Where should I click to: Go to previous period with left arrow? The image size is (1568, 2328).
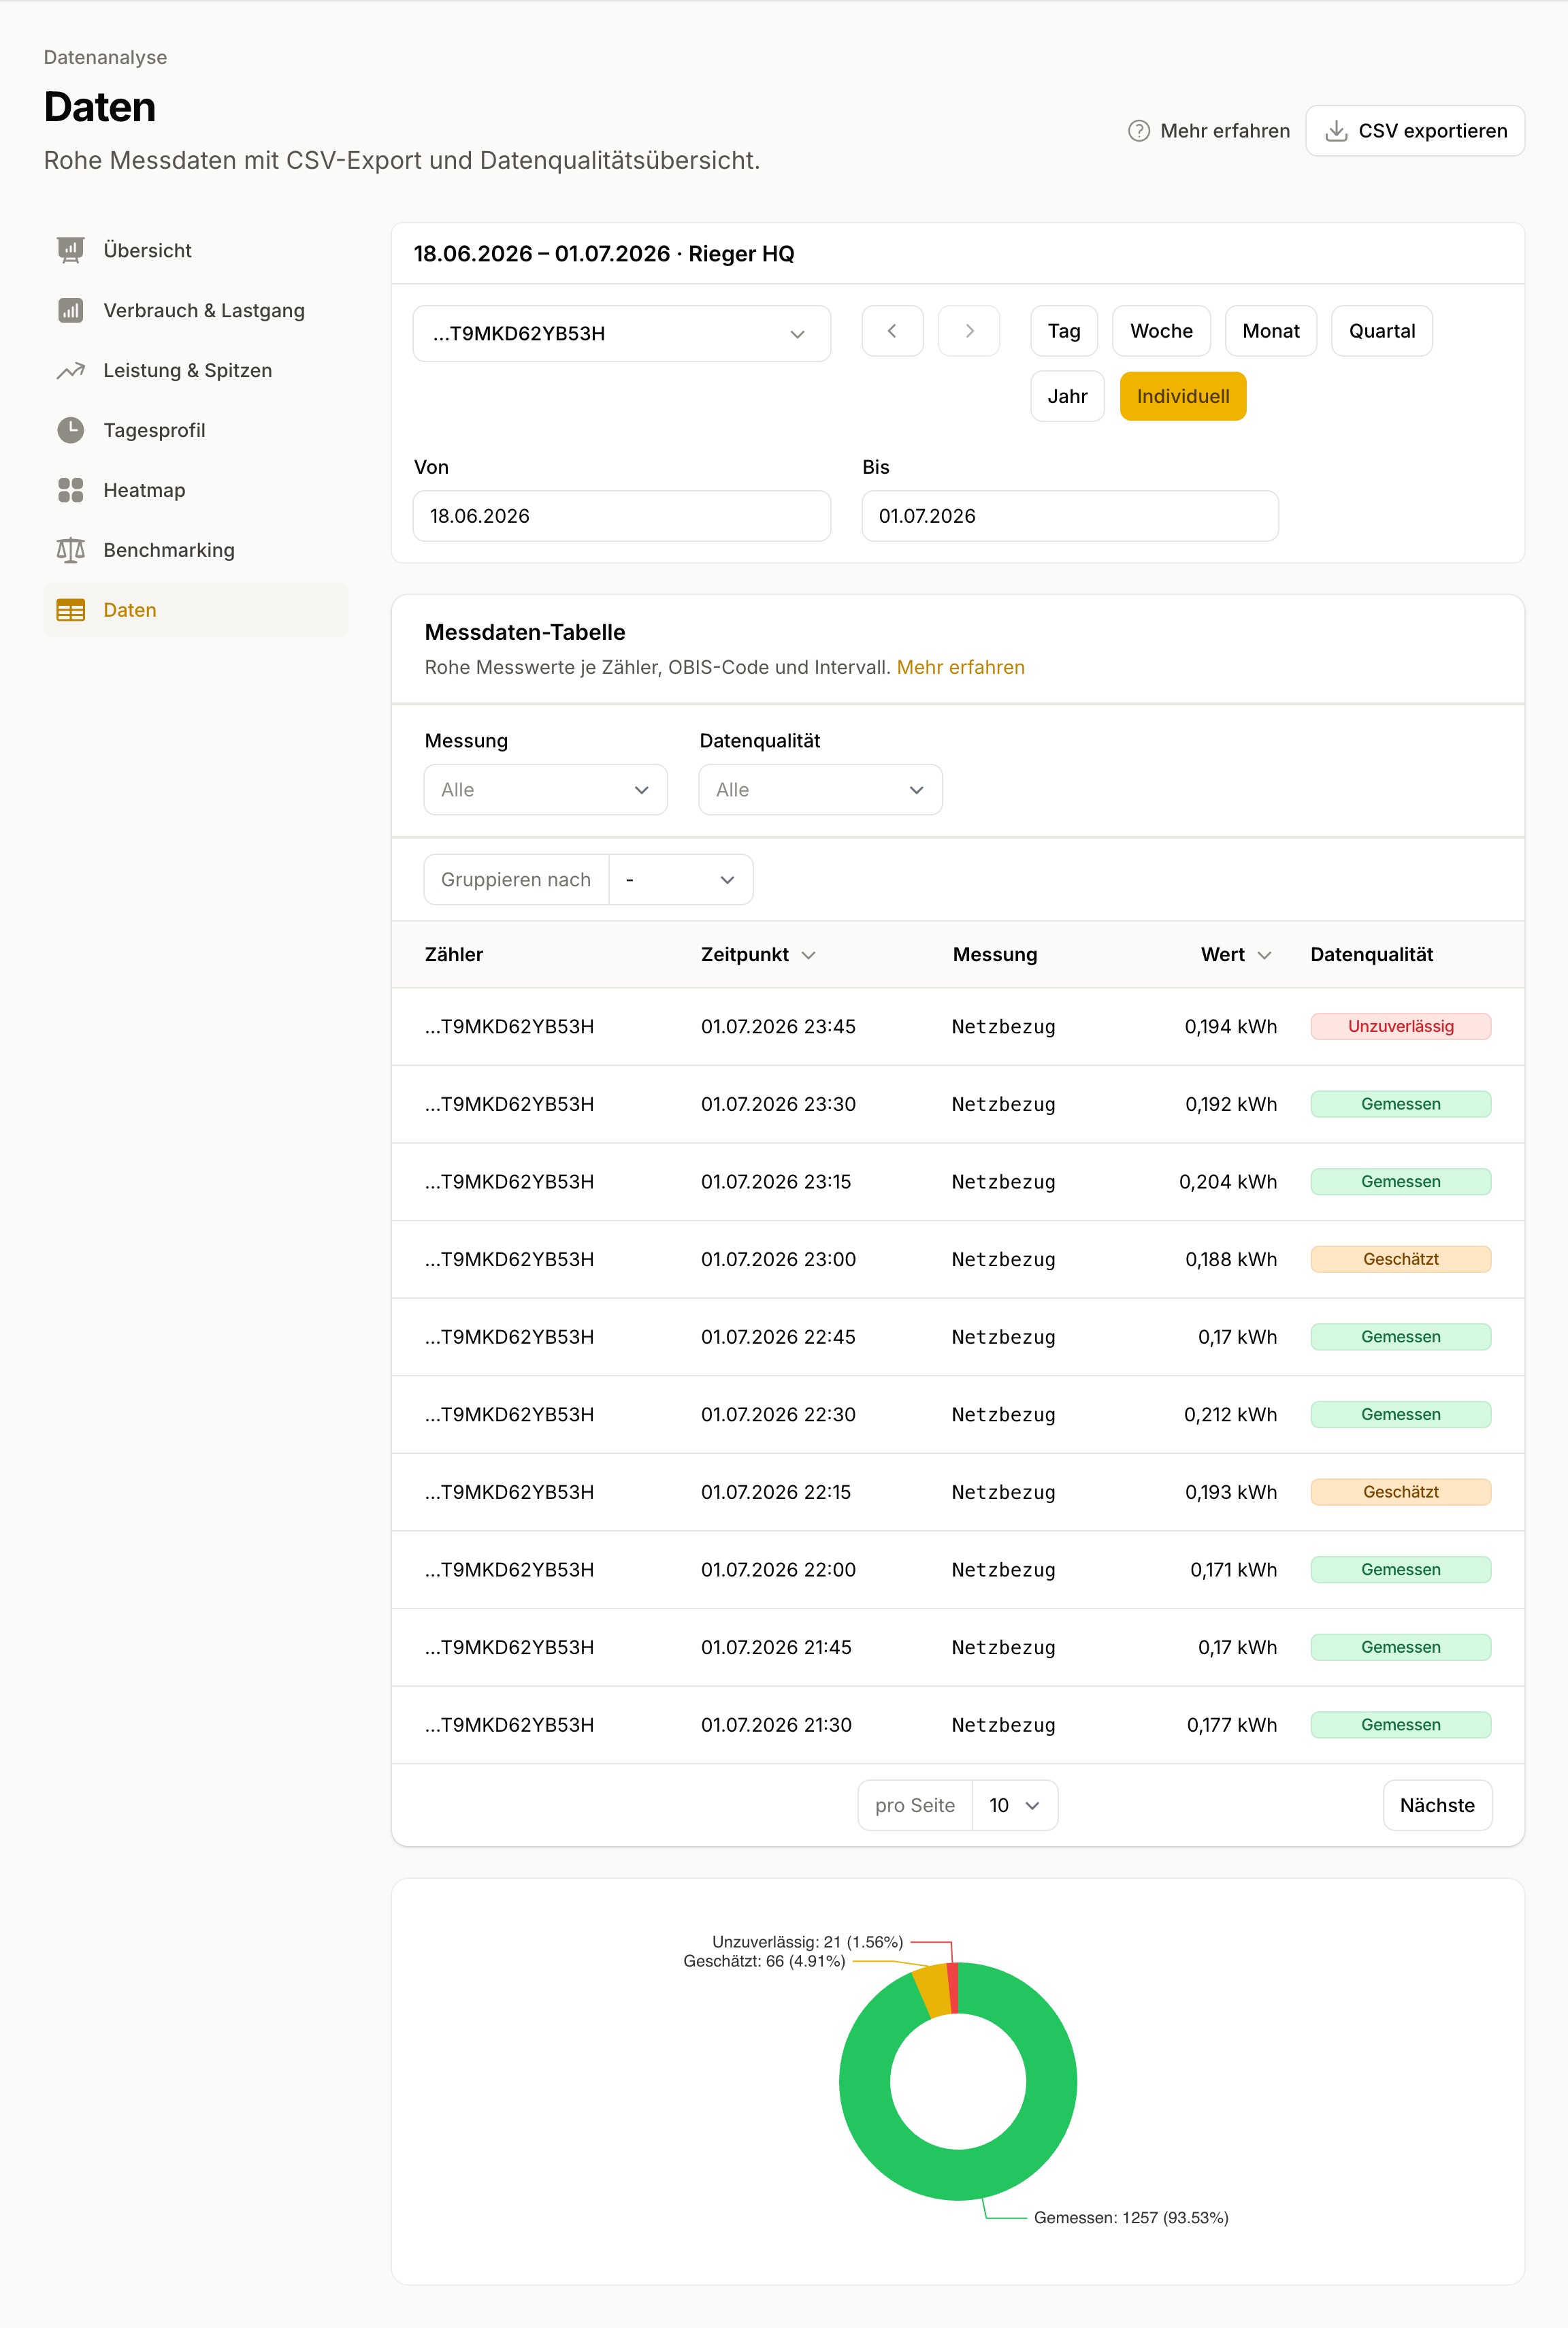pyautogui.click(x=892, y=331)
